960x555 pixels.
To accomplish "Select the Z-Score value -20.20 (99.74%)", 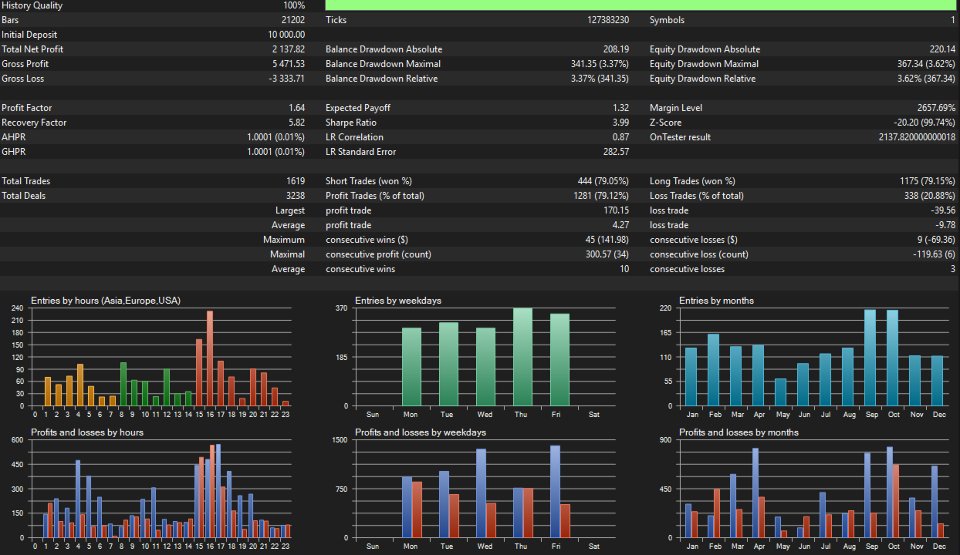I will coord(926,123).
